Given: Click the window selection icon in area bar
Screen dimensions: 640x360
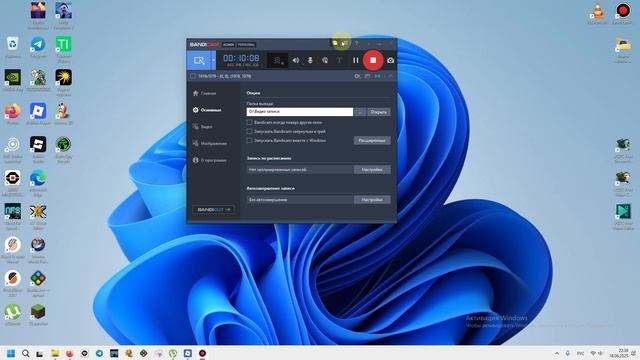Looking at the screenshot, I should [367, 76].
